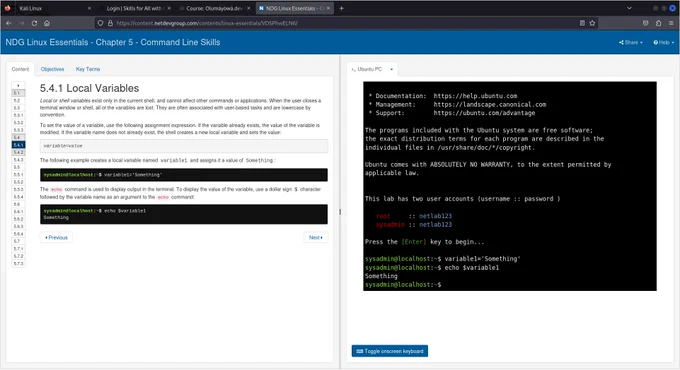Screen dimensions: 680x370
Task: Toggle onscreen keyboard button
Action: click(x=389, y=351)
